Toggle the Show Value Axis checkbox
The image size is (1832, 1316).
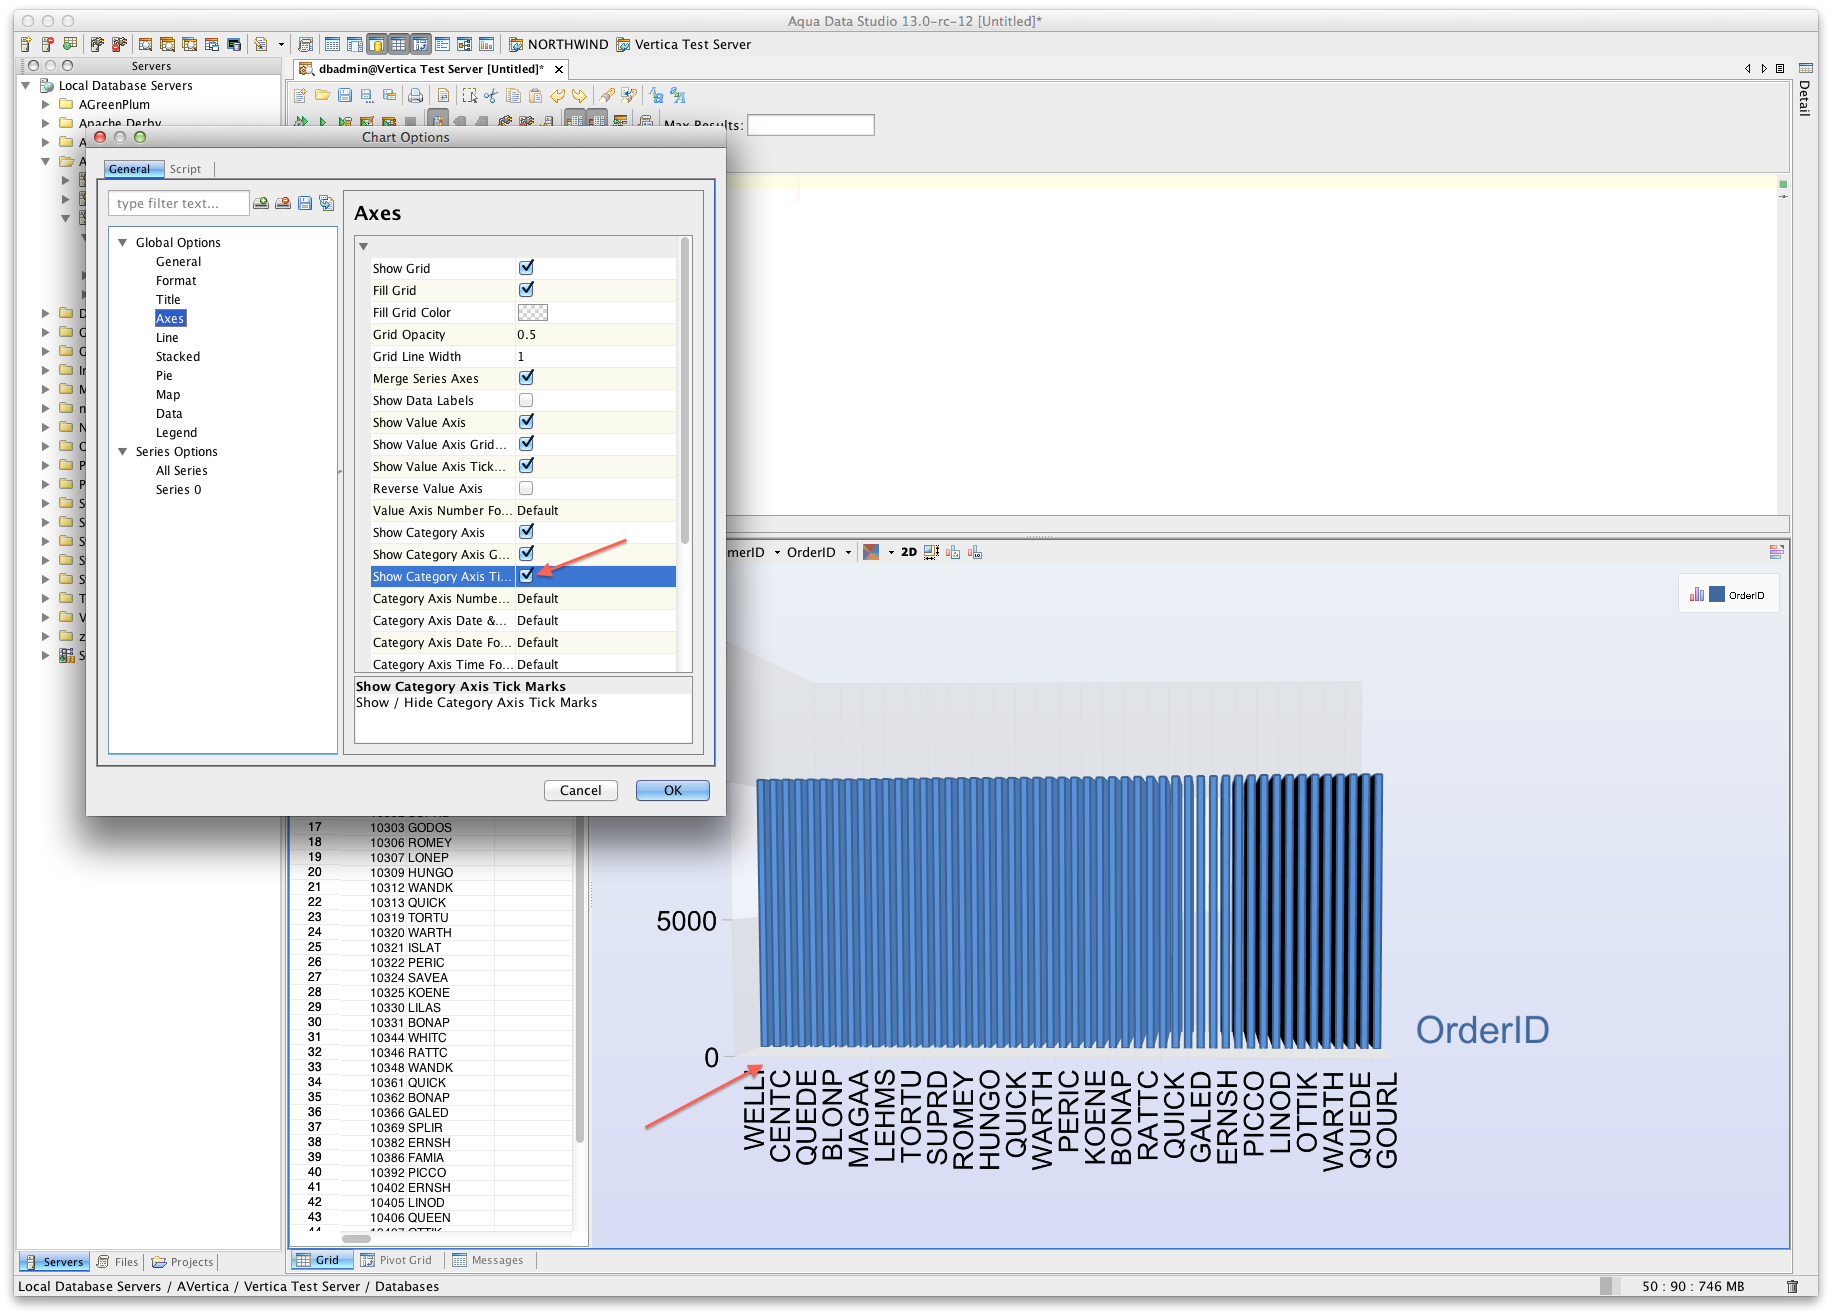pos(526,422)
